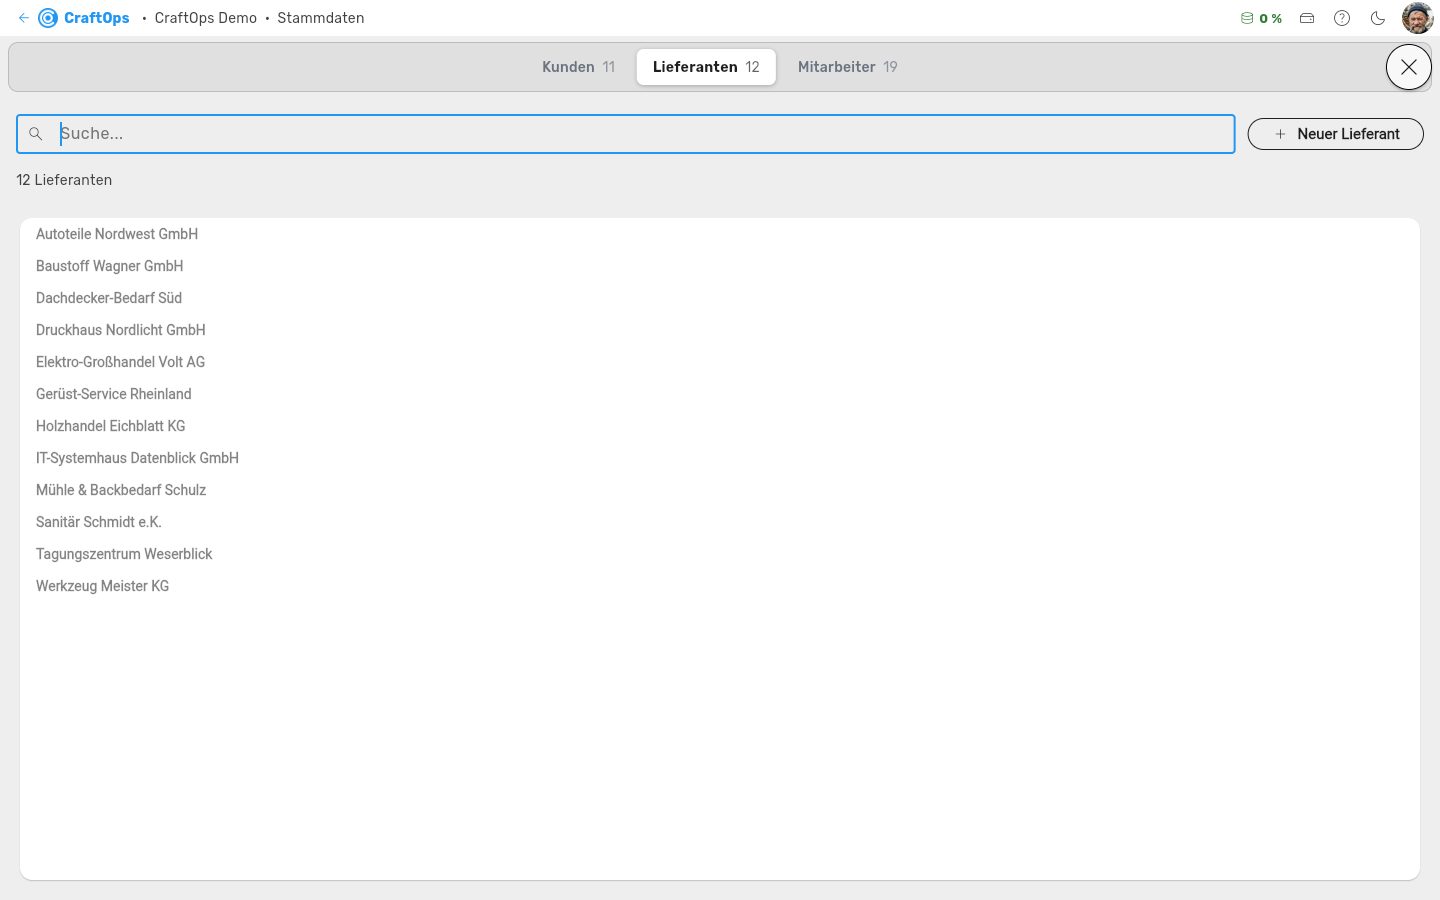Screen dimensions: 1440x900
Task: Switch to the Mitarbeiter tab
Action: (x=847, y=67)
